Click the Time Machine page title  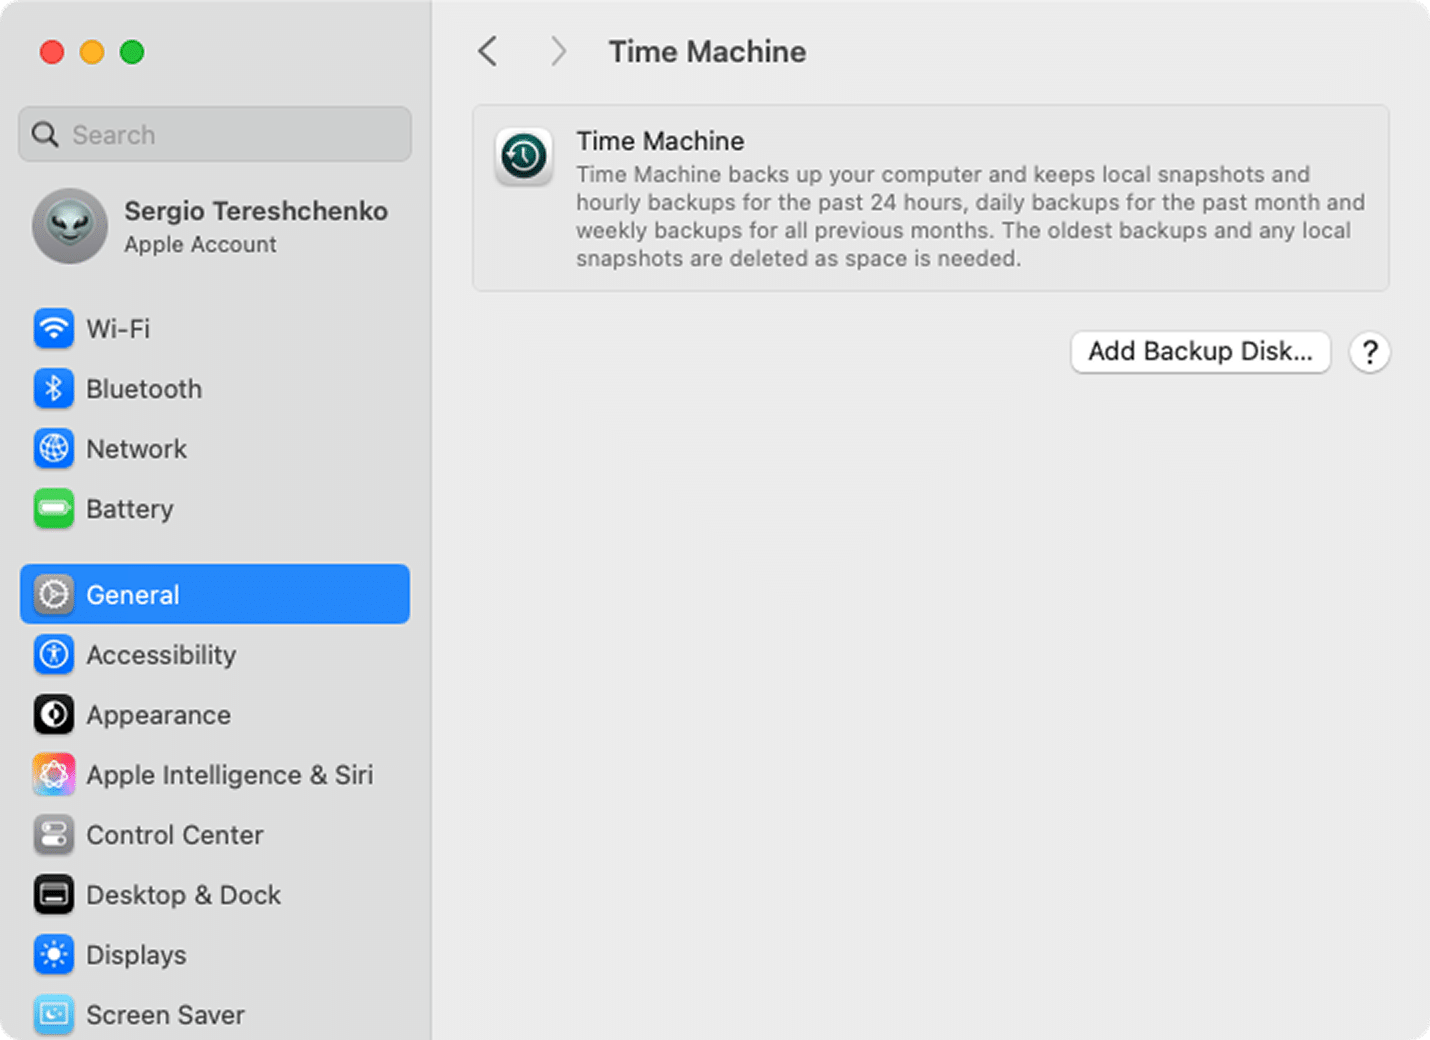click(x=707, y=52)
